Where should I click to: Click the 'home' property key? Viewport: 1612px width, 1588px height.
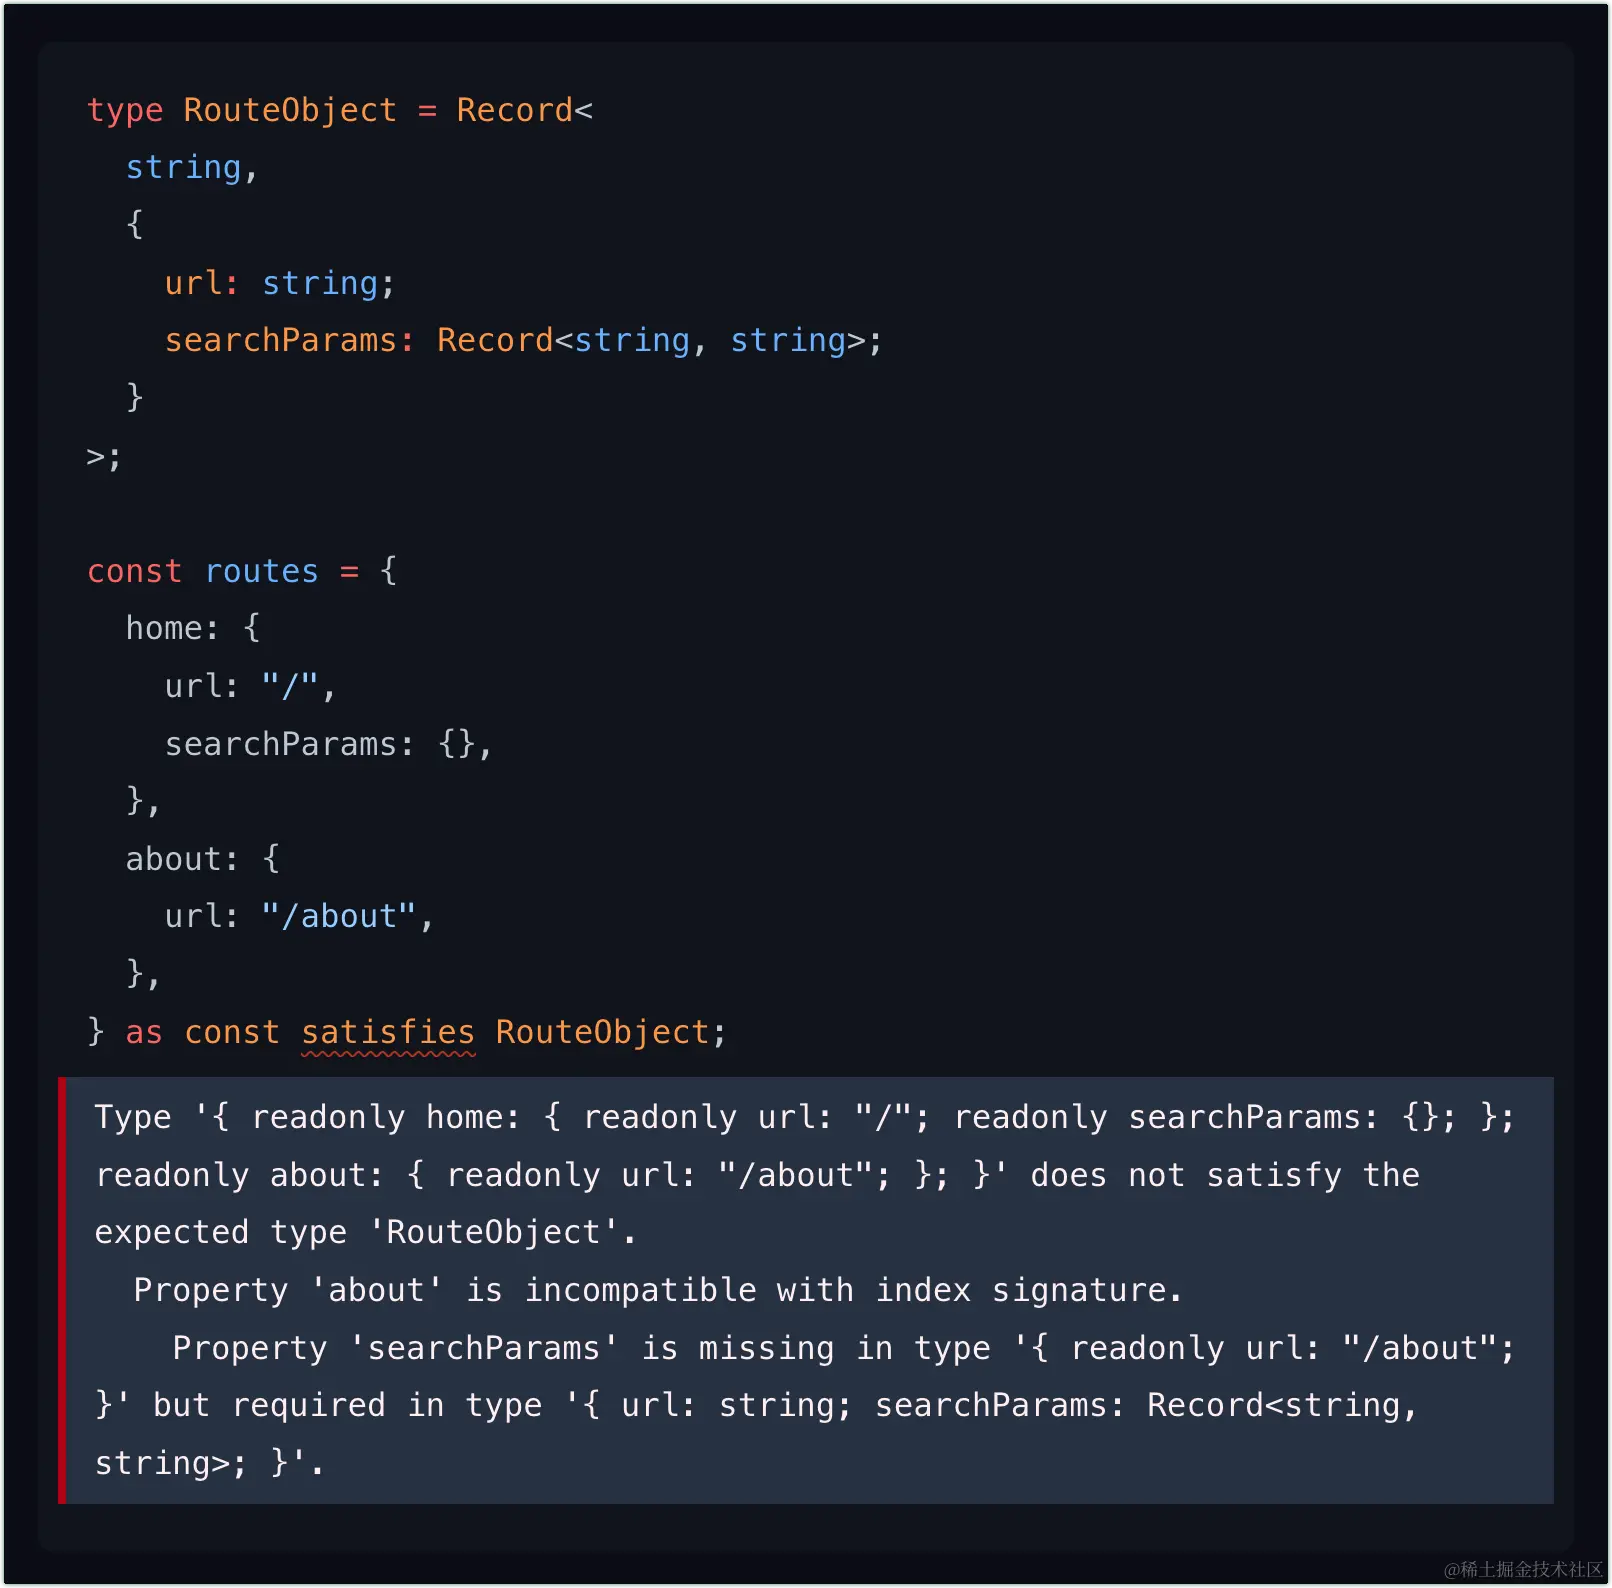point(164,628)
